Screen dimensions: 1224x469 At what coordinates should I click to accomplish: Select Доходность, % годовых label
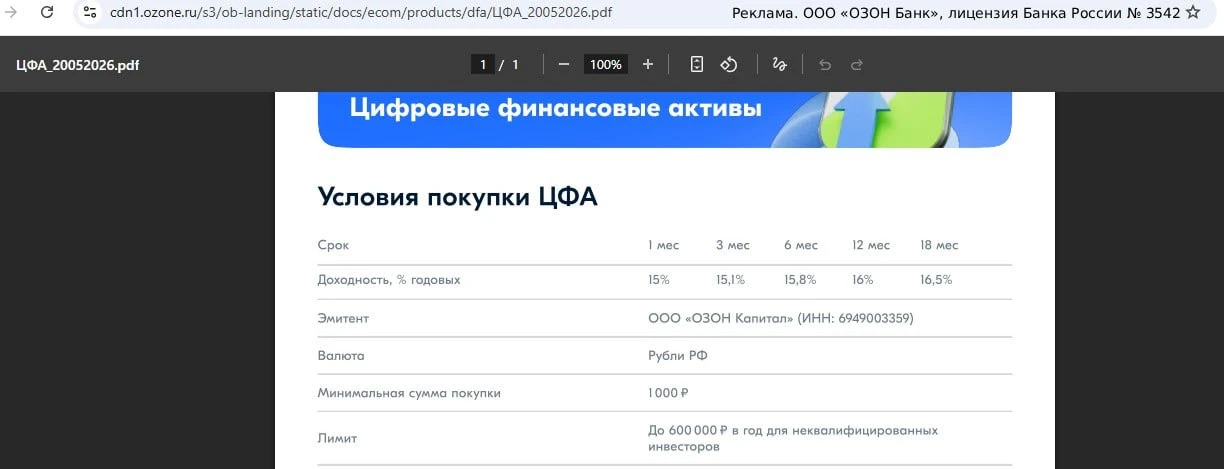click(x=389, y=280)
